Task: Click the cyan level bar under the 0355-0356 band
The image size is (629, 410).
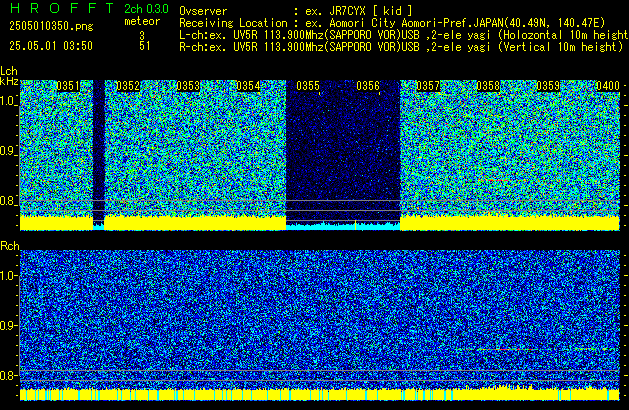Action: click(x=343, y=226)
